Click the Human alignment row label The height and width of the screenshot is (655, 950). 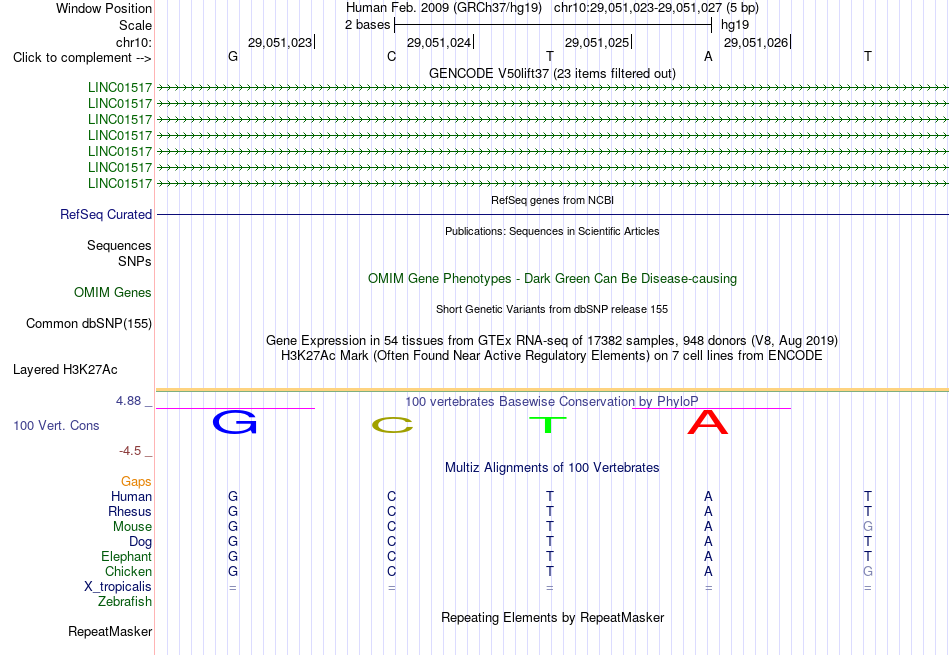tap(131, 496)
